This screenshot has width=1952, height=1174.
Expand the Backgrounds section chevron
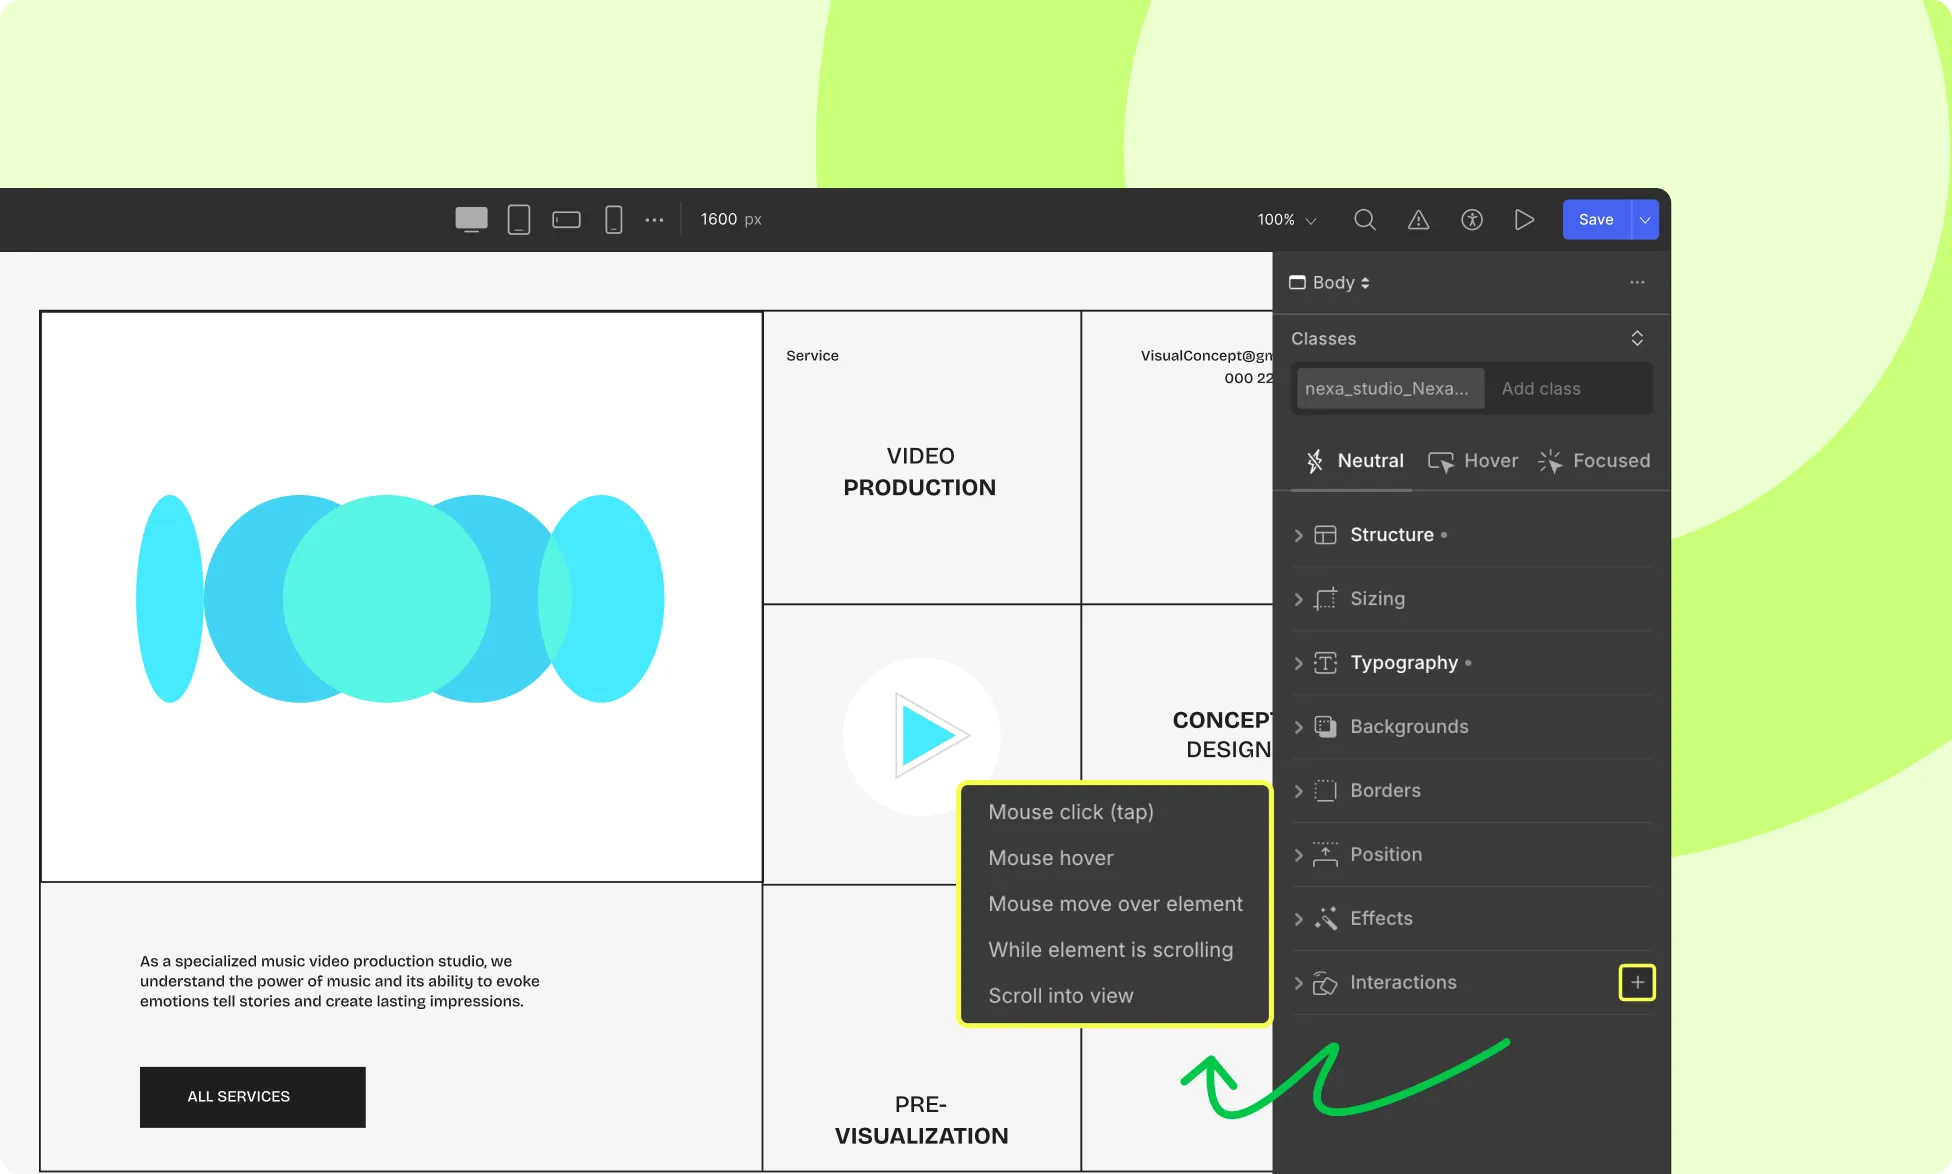(x=1298, y=727)
